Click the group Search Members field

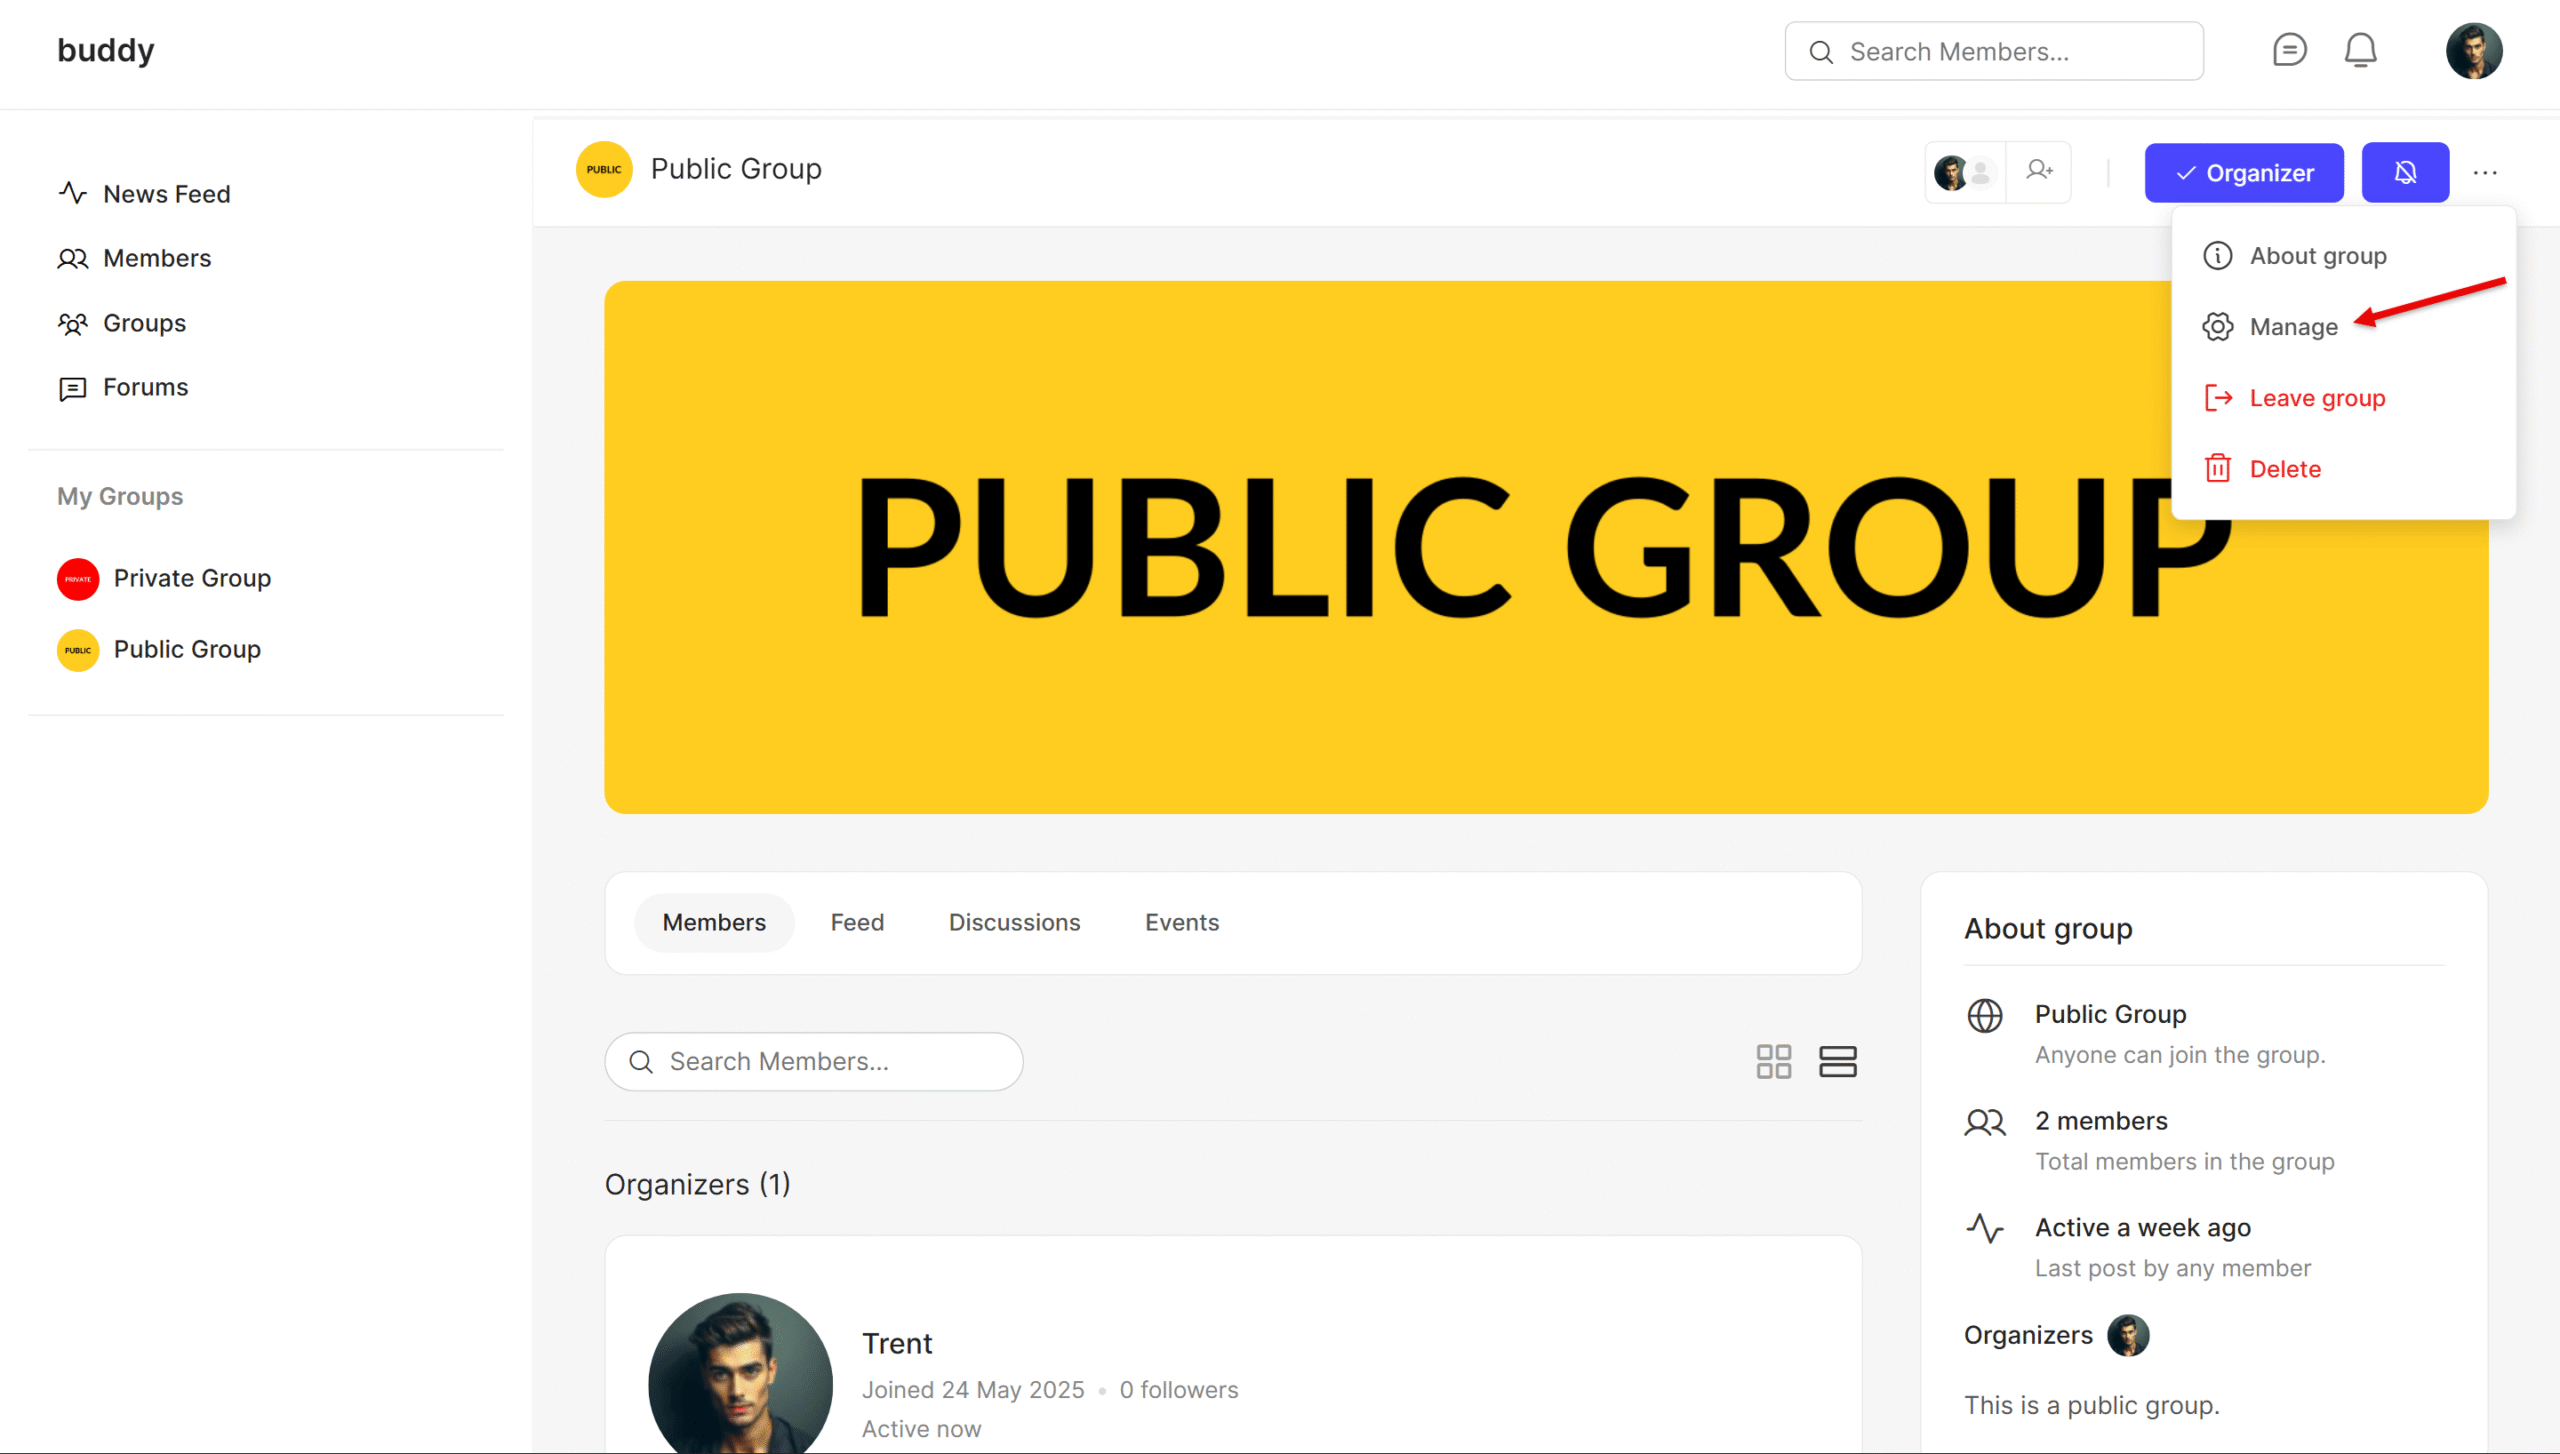click(x=813, y=1061)
